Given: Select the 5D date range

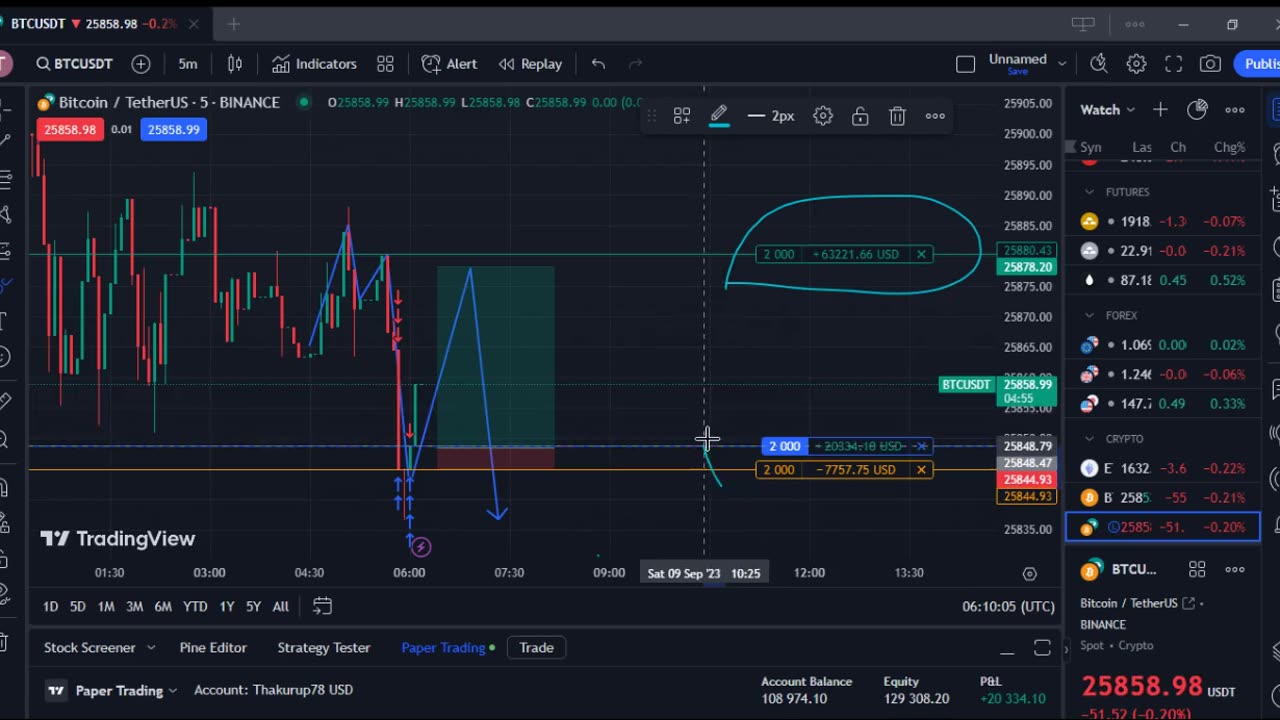Looking at the screenshot, I should click(x=78, y=606).
